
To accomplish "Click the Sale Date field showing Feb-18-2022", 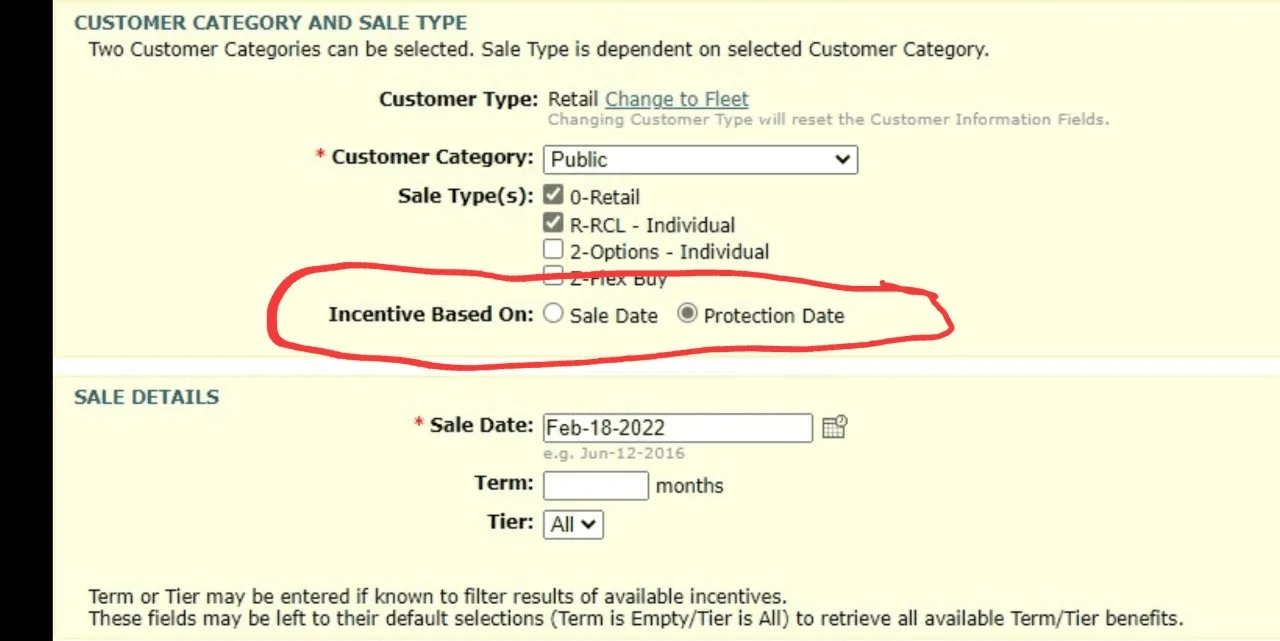I will pyautogui.click(x=677, y=428).
